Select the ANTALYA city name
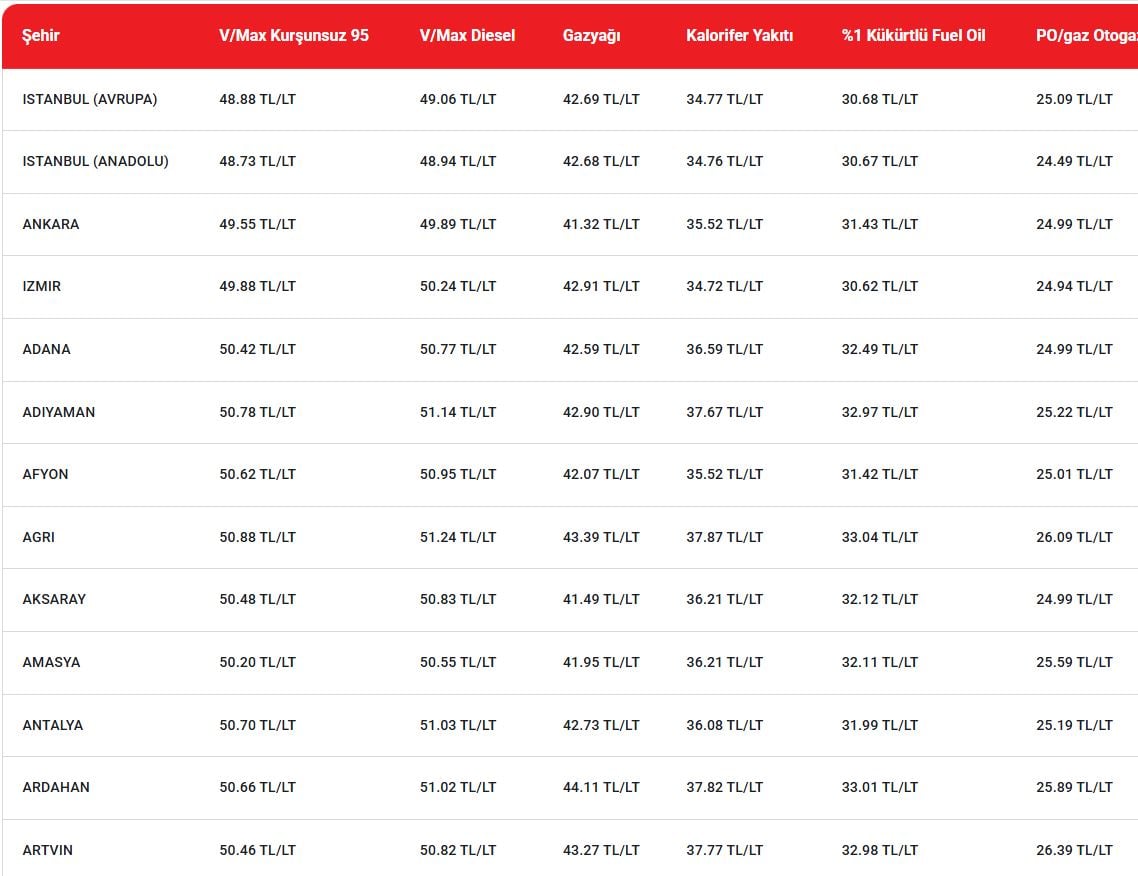 pyautogui.click(x=53, y=725)
